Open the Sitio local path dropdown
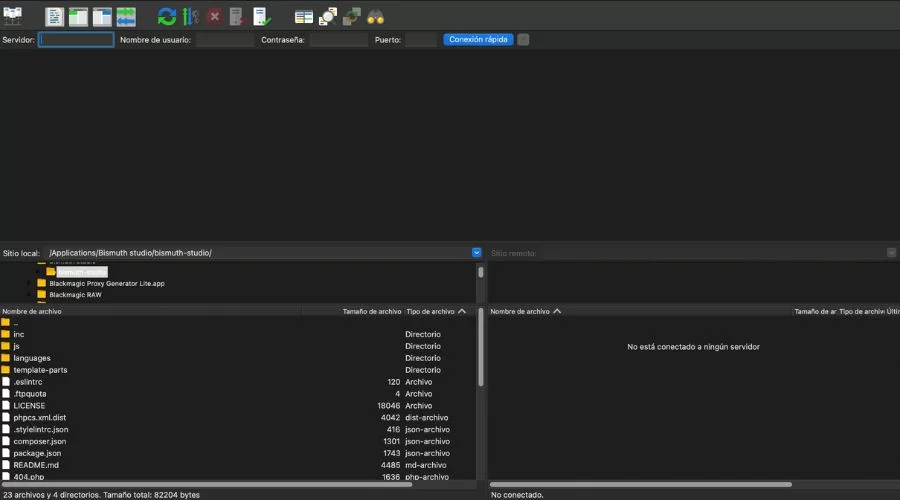This screenshot has width=900, height=500. tap(476, 253)
